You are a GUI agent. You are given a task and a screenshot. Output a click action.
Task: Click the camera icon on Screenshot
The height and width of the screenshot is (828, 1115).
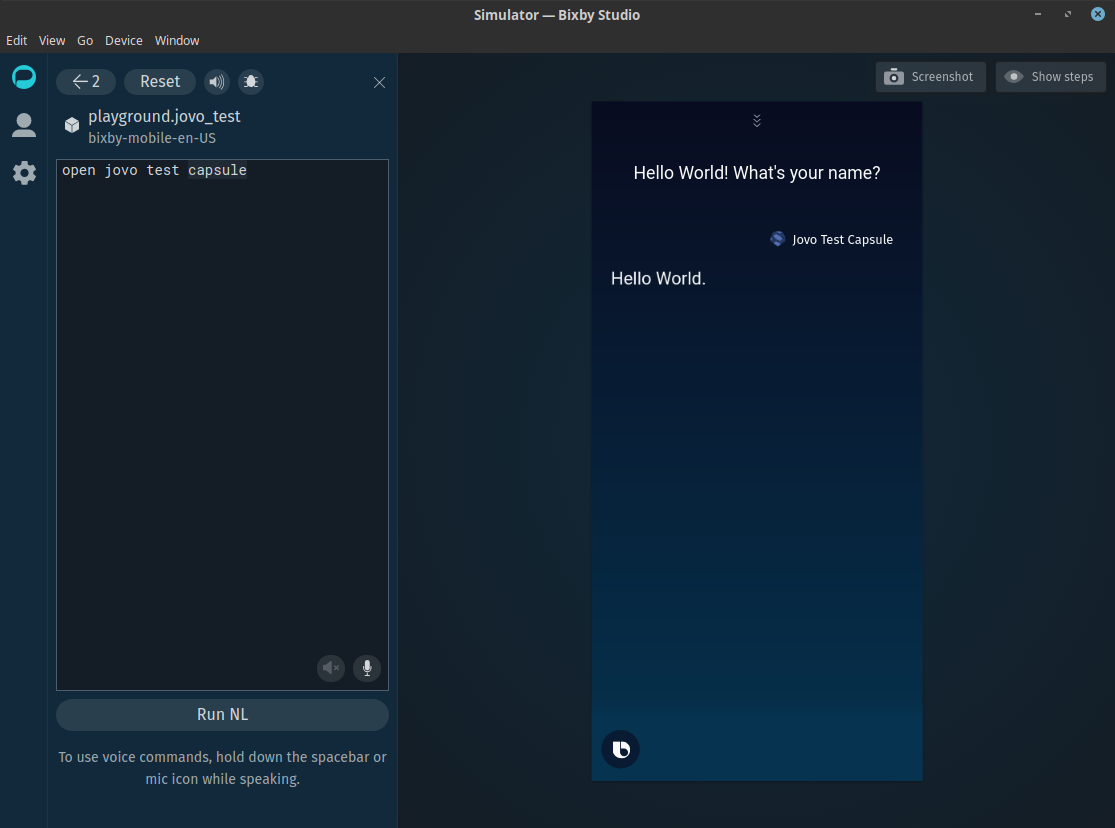coord(894,77)
